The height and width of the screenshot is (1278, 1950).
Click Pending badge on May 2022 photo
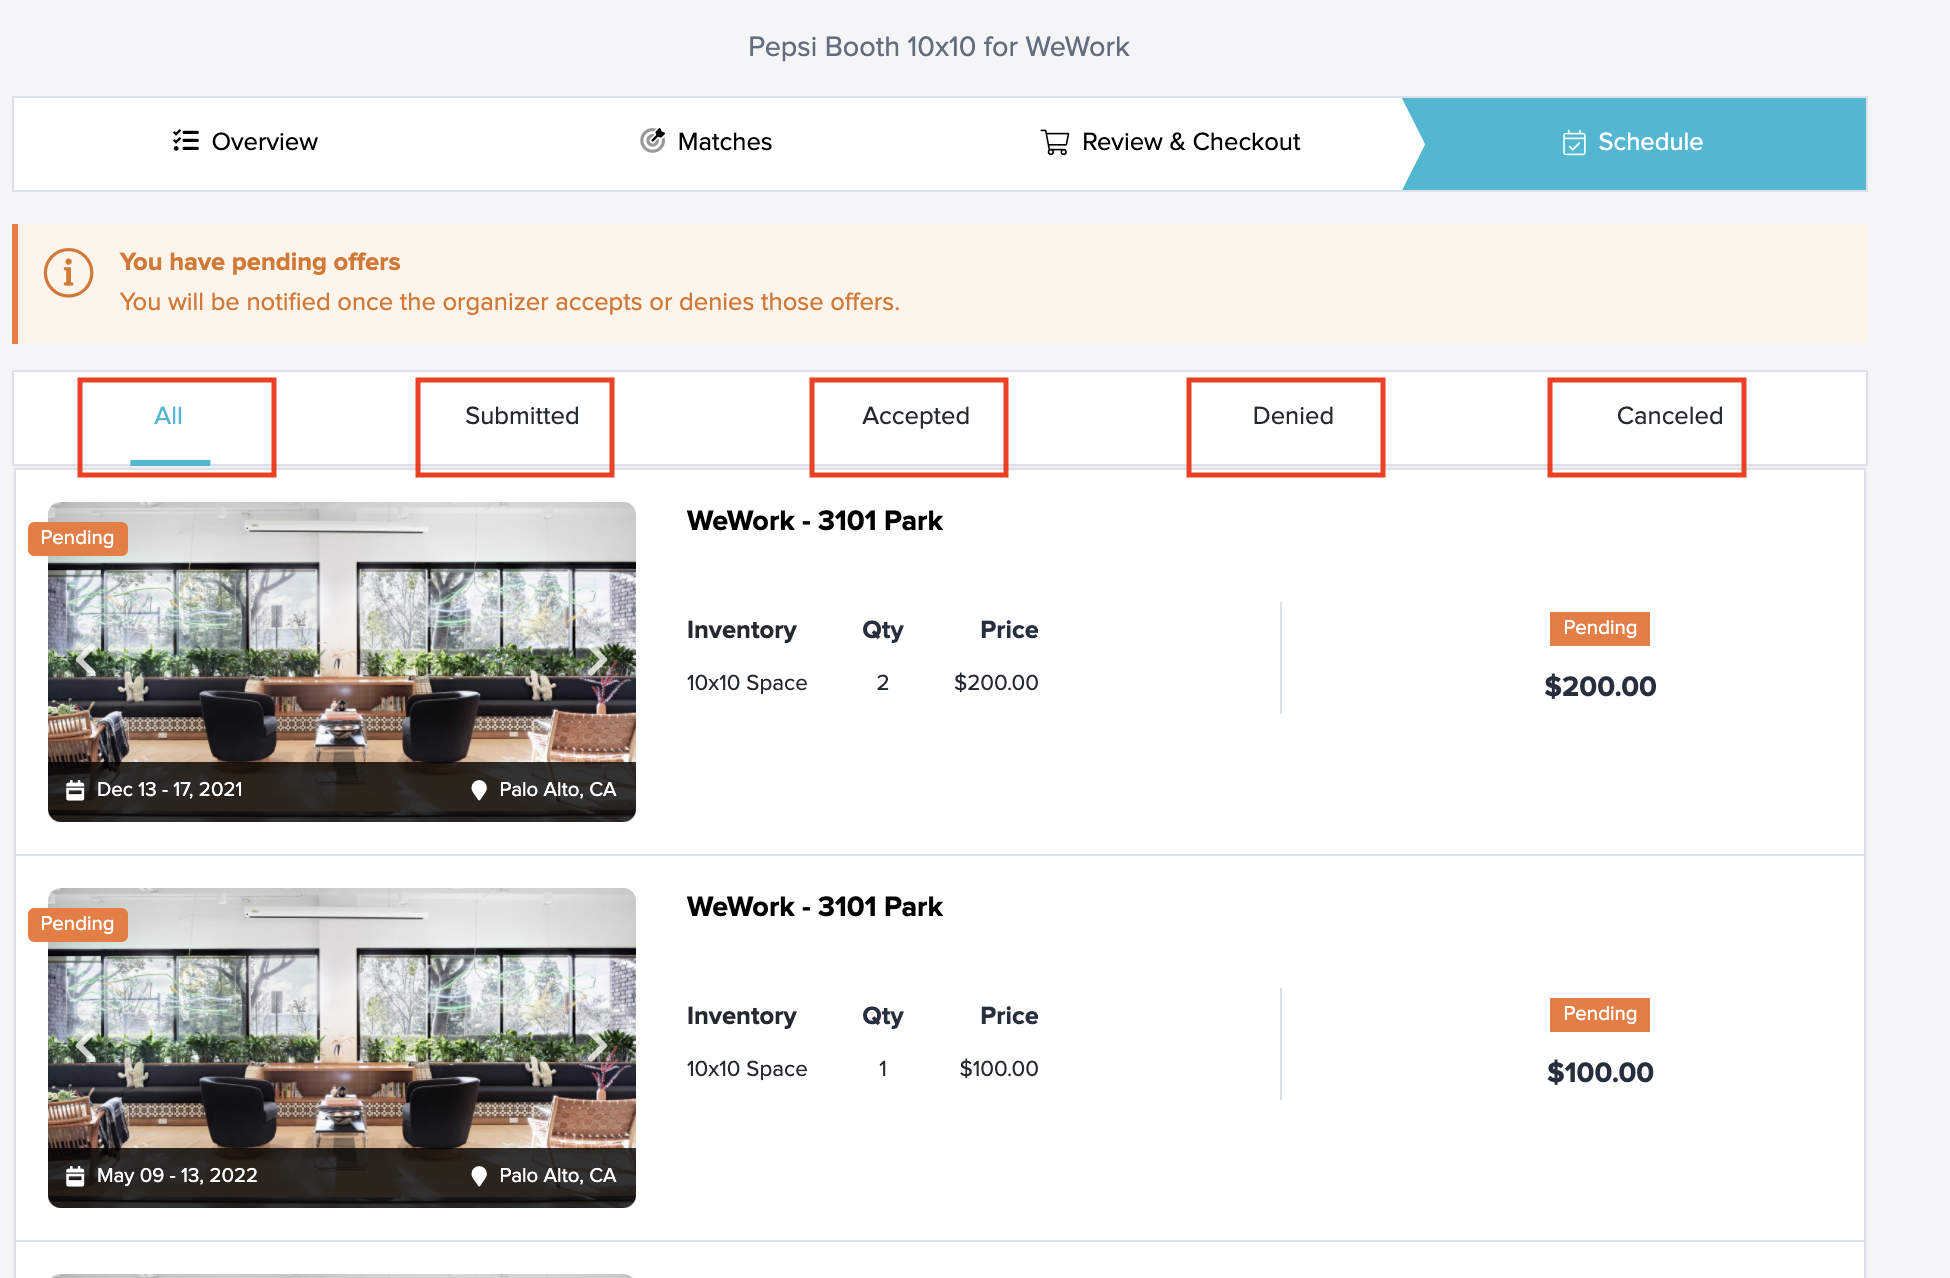[78, 924]
